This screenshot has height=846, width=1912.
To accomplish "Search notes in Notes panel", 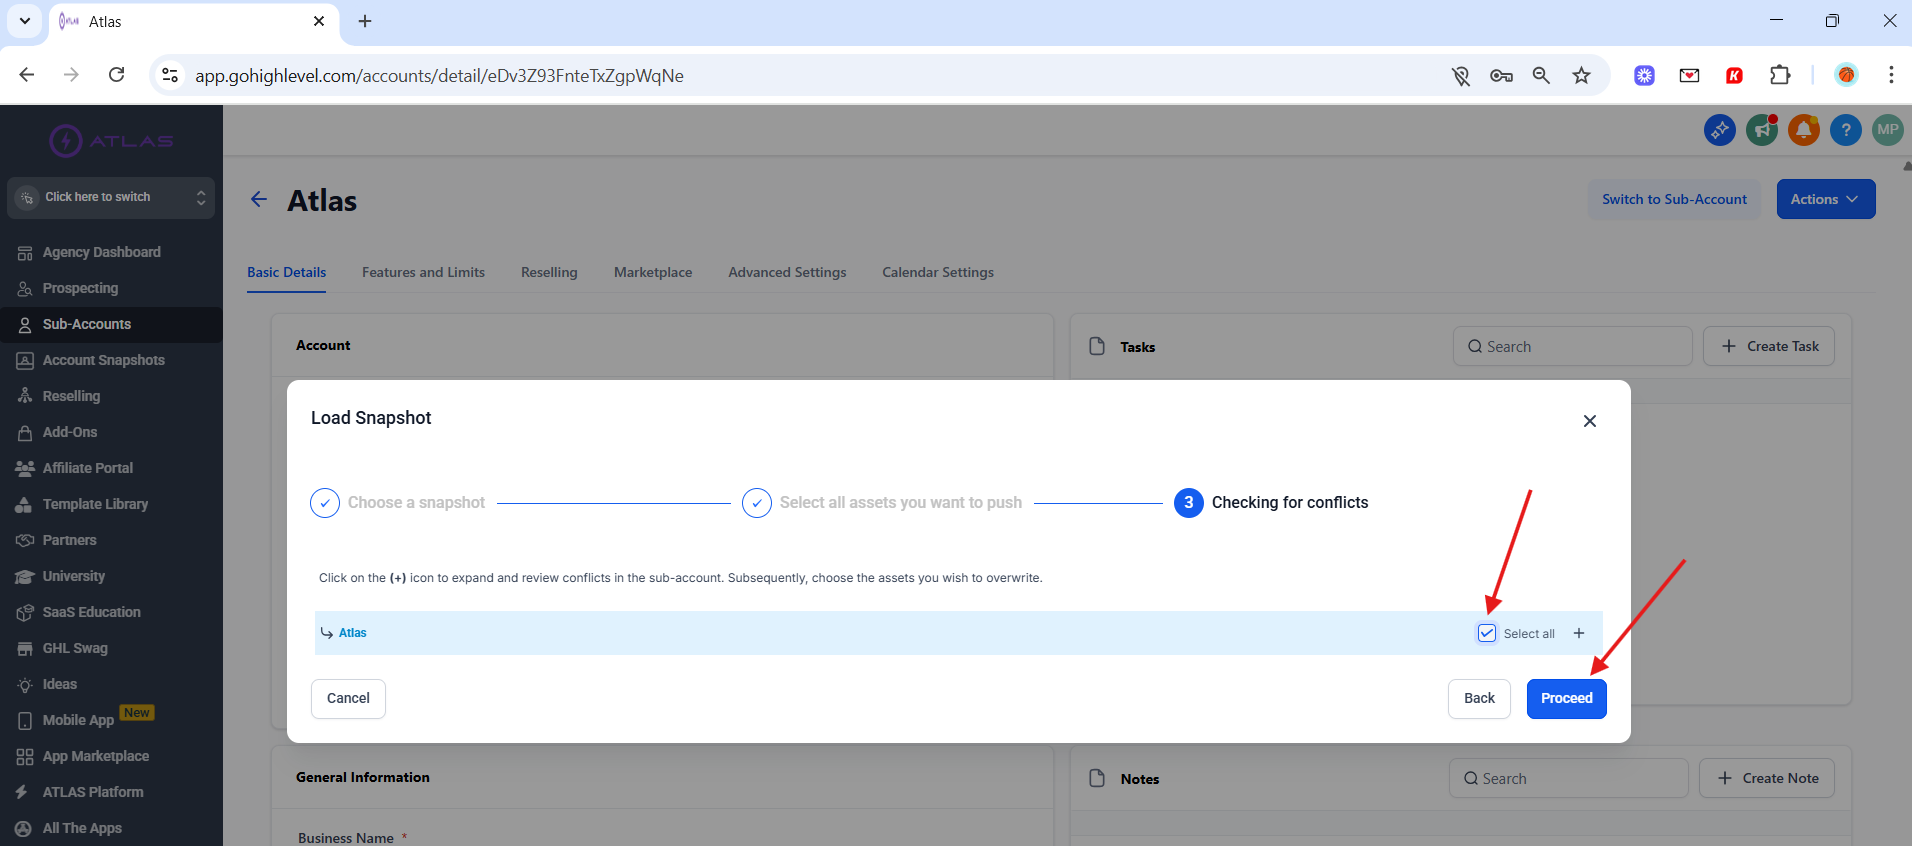I will 1568,778.
